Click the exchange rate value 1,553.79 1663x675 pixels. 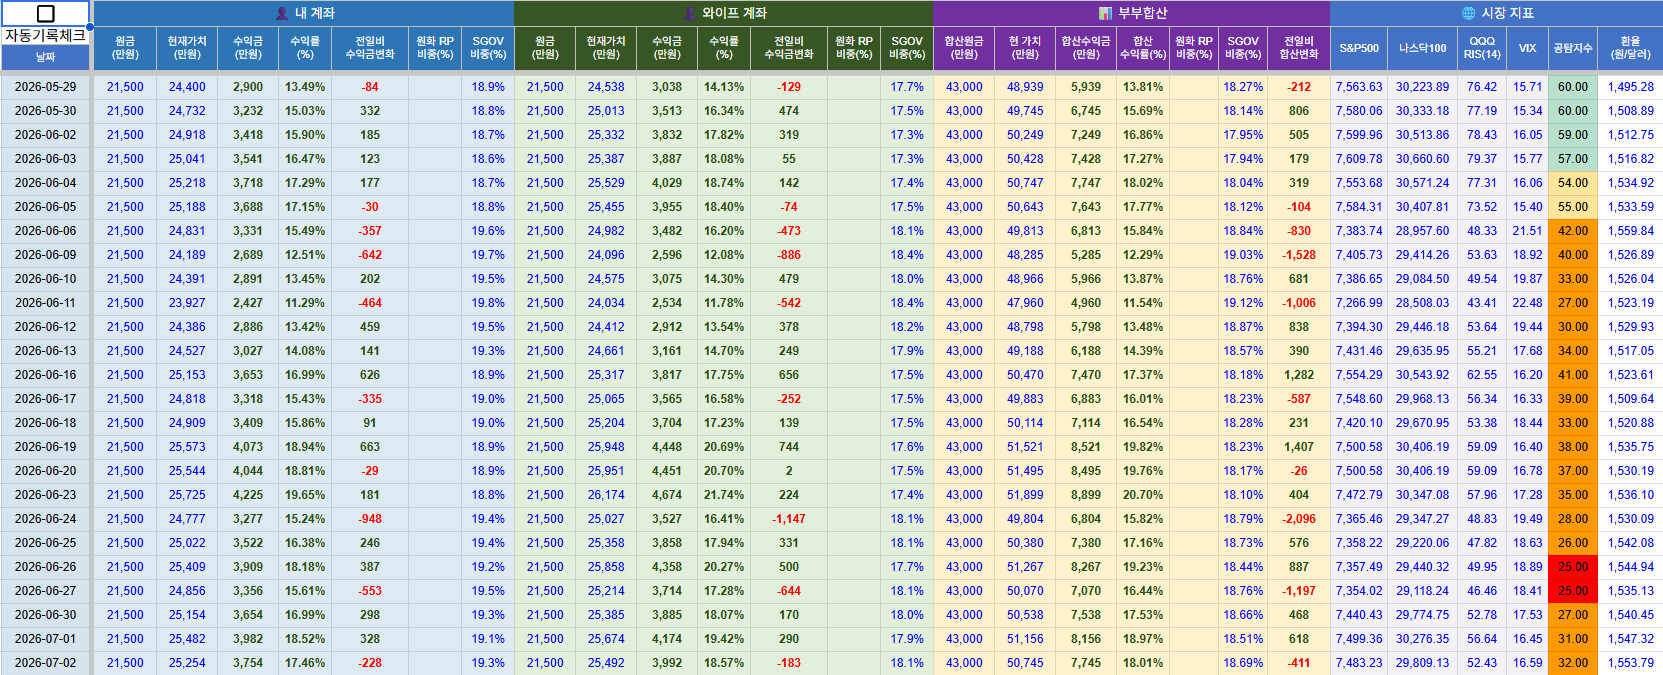tap(1630, 663)
